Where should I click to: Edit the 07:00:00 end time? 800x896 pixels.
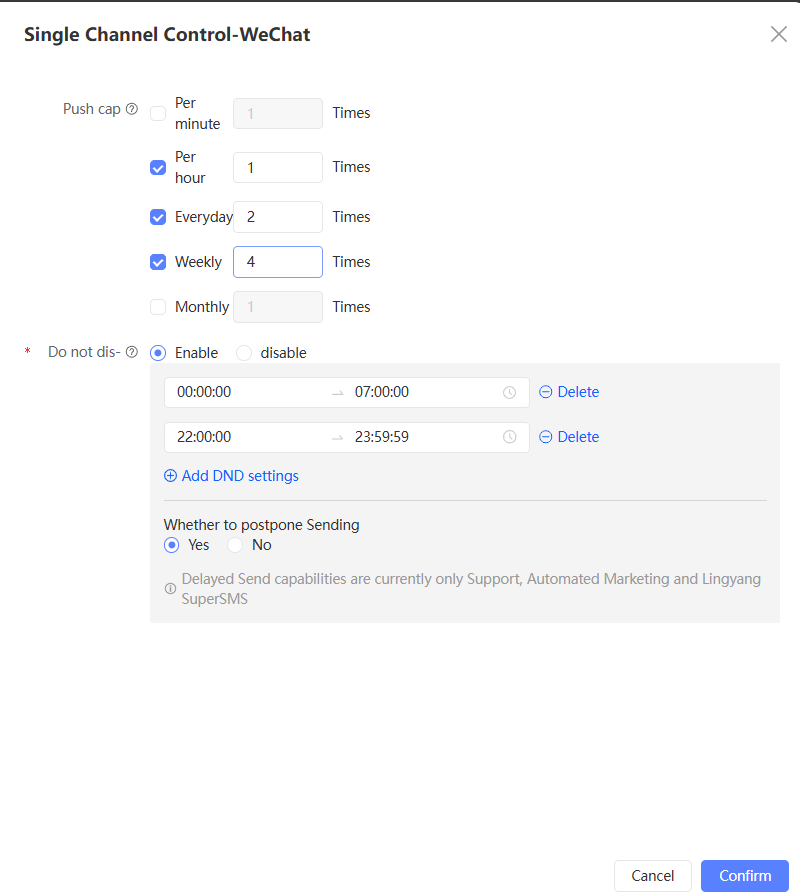click(382, 392)
